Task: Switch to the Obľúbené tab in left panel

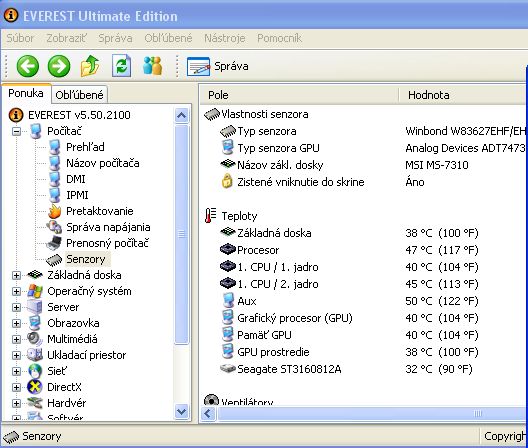Action: coord(79,95)
